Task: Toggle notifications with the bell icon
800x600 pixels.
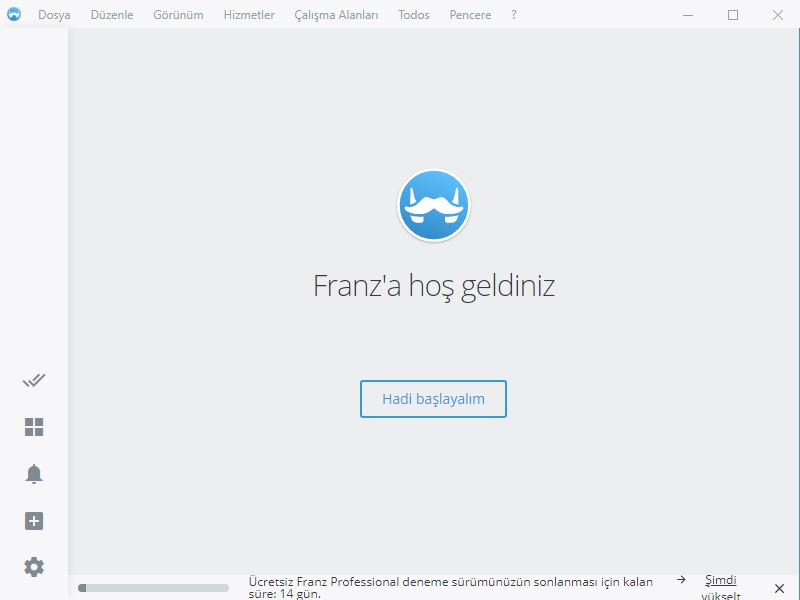Action: [34, 474]
